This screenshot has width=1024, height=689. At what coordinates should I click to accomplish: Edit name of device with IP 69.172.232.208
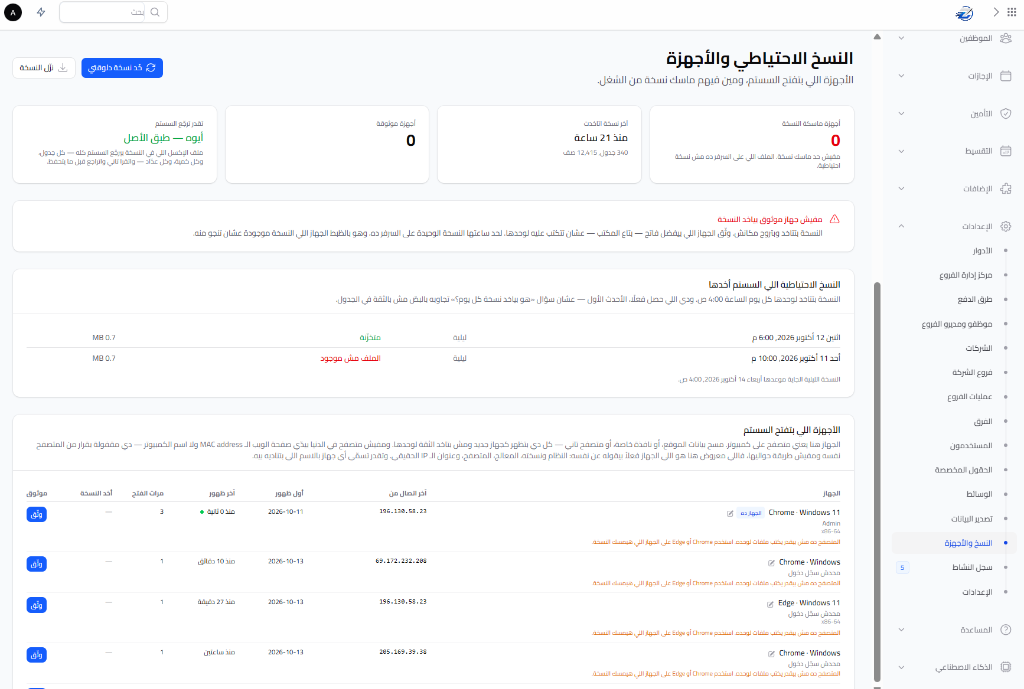click(771, 563)
